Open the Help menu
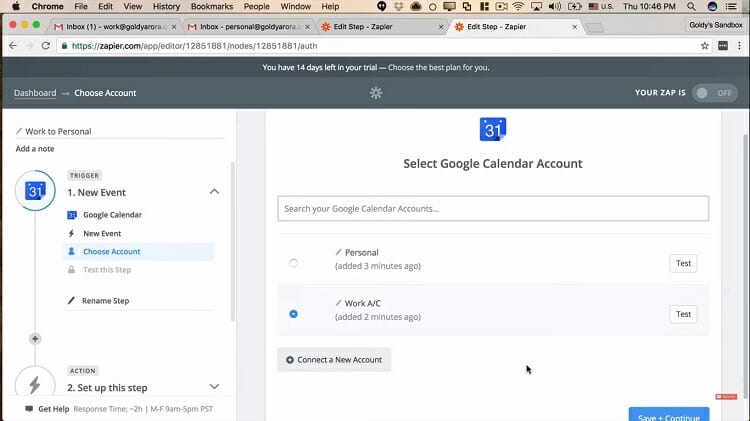 click(x=330, y=7)
